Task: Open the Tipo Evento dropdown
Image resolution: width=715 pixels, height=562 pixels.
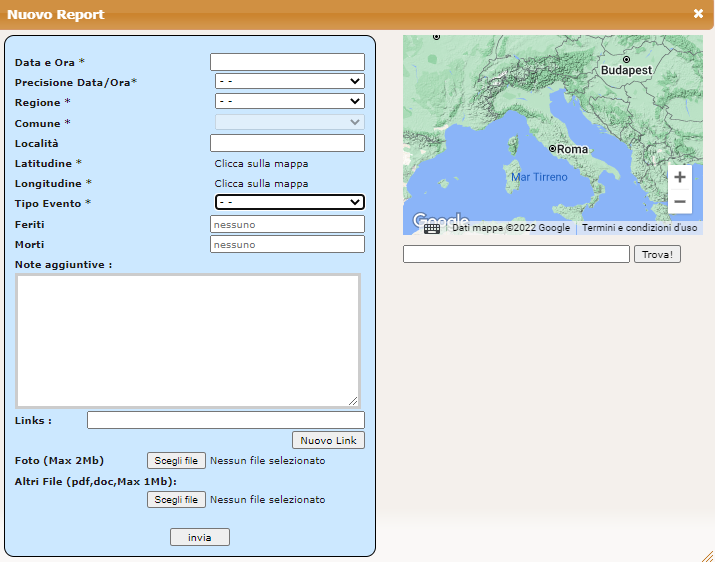Action: point(289,202)
